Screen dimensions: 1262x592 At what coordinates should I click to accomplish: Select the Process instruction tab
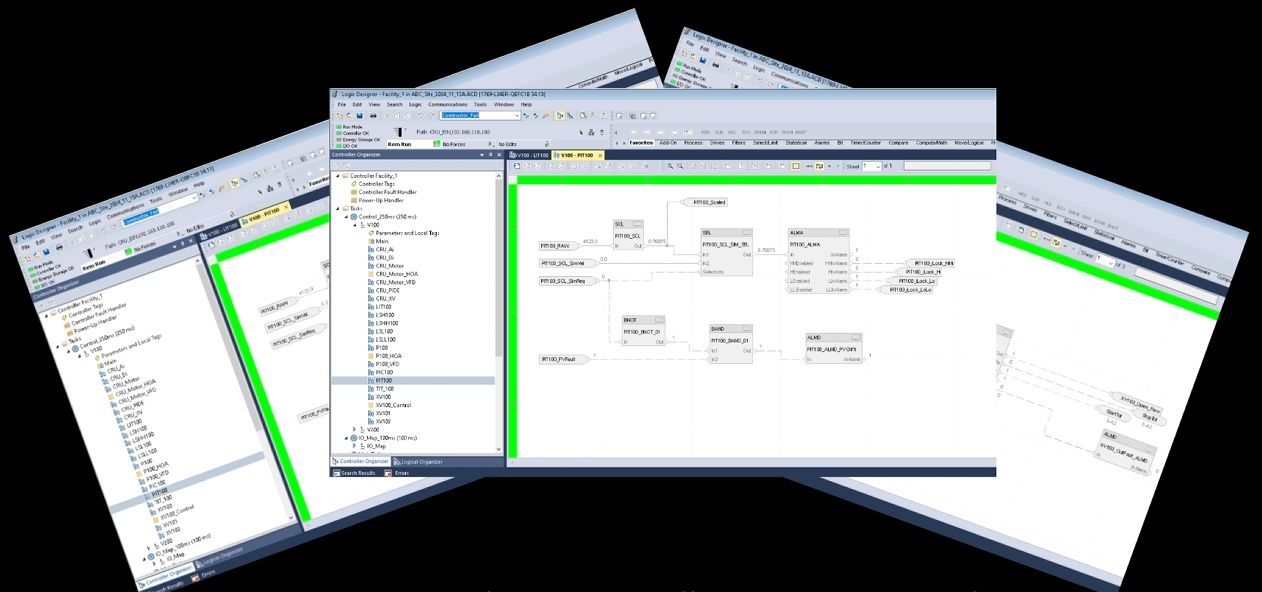(693, 143)
